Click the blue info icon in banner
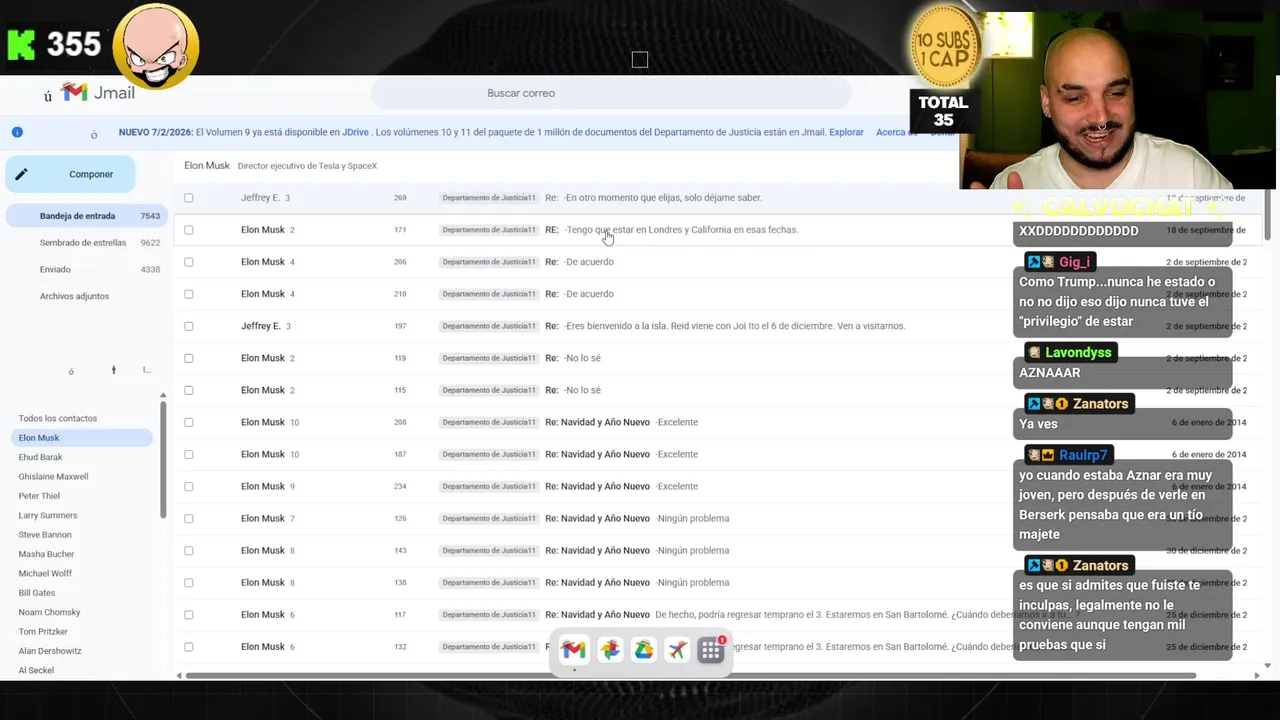1280x720 pixels. [17, 132]
